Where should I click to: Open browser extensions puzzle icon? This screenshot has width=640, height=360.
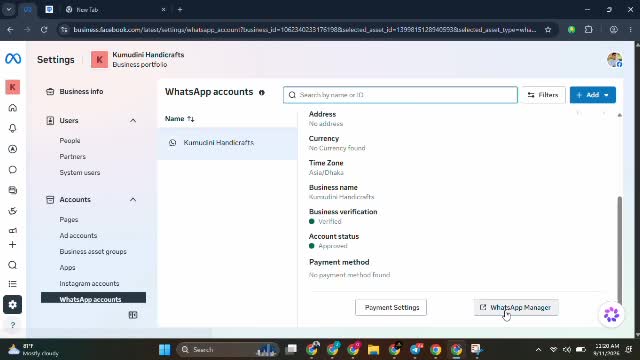point(589,30)
